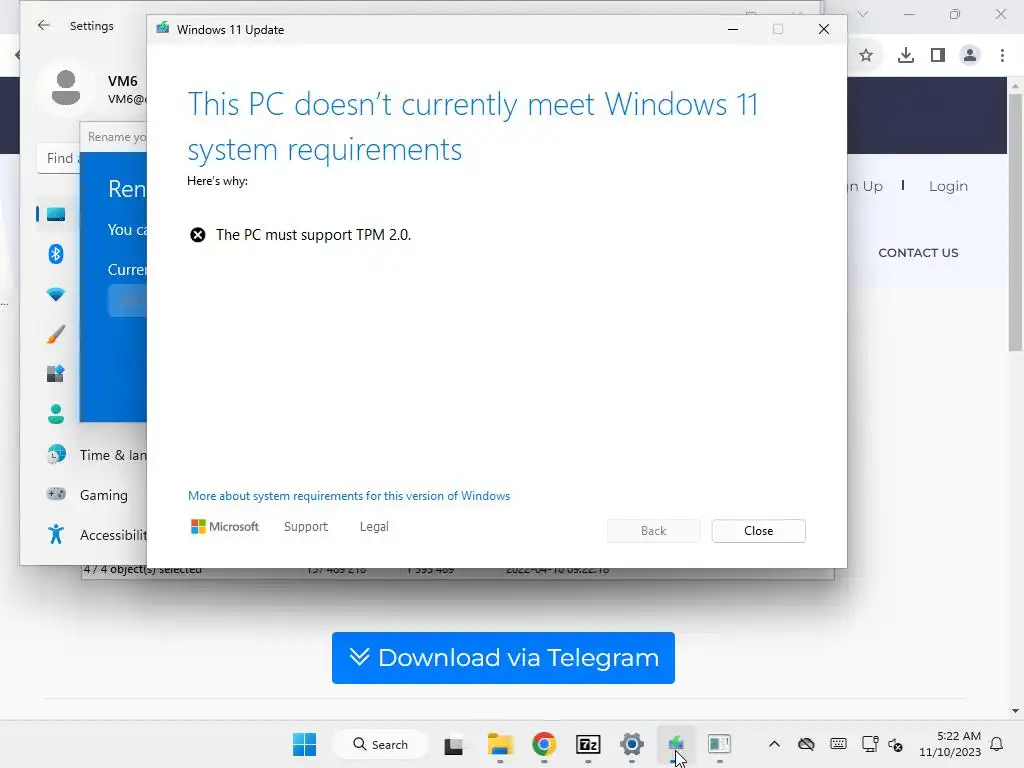Screen dimensions: 1024x768
Task: Open the clock showing 5:22 AM
Action: [950, 744]
